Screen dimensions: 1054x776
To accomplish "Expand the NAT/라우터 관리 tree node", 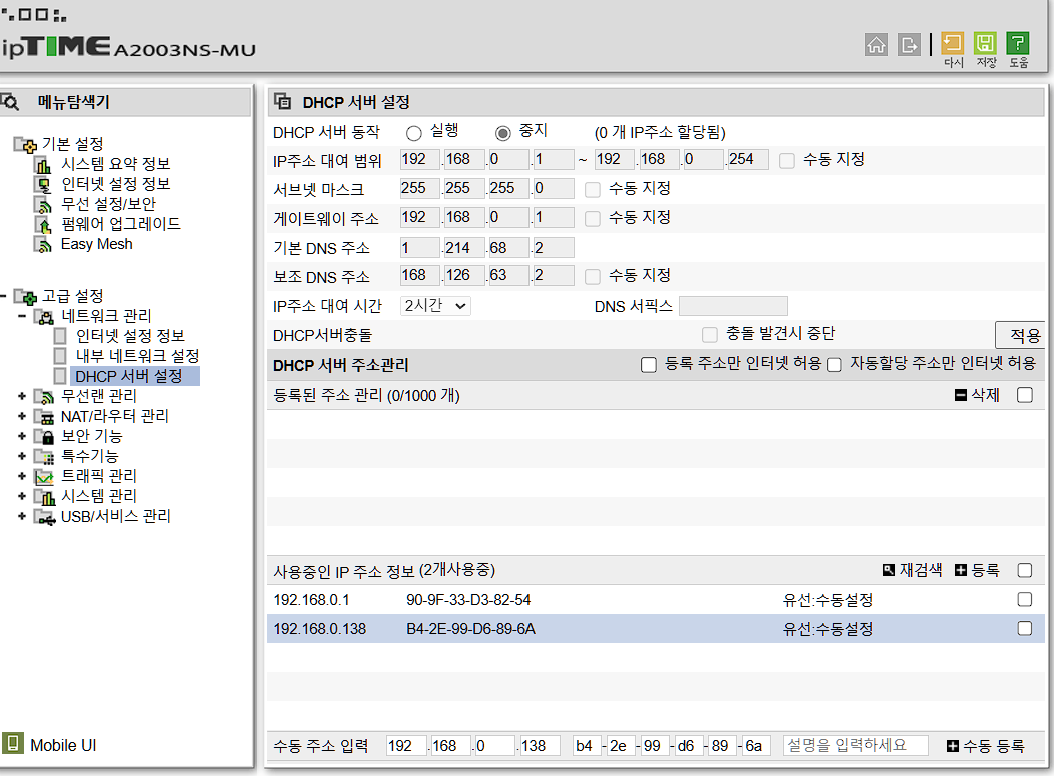I will click(x=22, y=417).
